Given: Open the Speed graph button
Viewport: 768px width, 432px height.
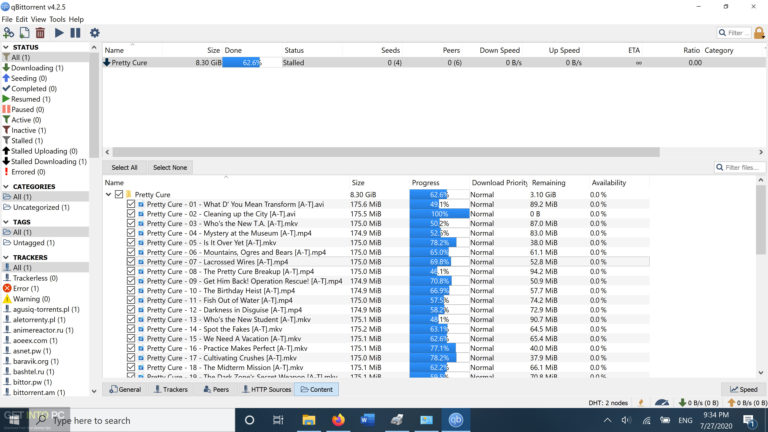Looking at the screenshot, I should click(744, 389).
